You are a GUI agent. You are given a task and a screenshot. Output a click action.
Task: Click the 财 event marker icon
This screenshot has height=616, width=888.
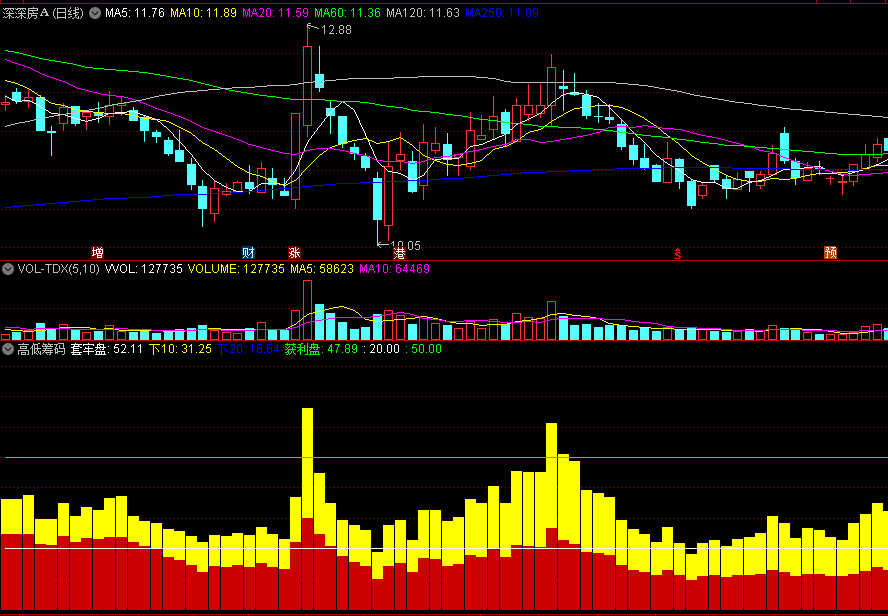click(x=248, y=253)
